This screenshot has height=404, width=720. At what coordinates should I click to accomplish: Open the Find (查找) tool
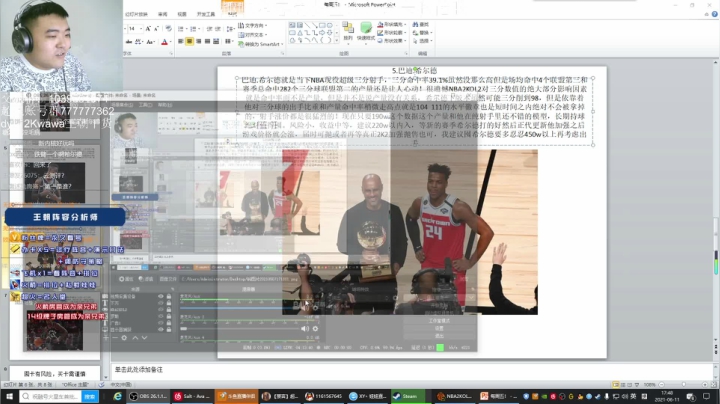(x=421, y=24)
